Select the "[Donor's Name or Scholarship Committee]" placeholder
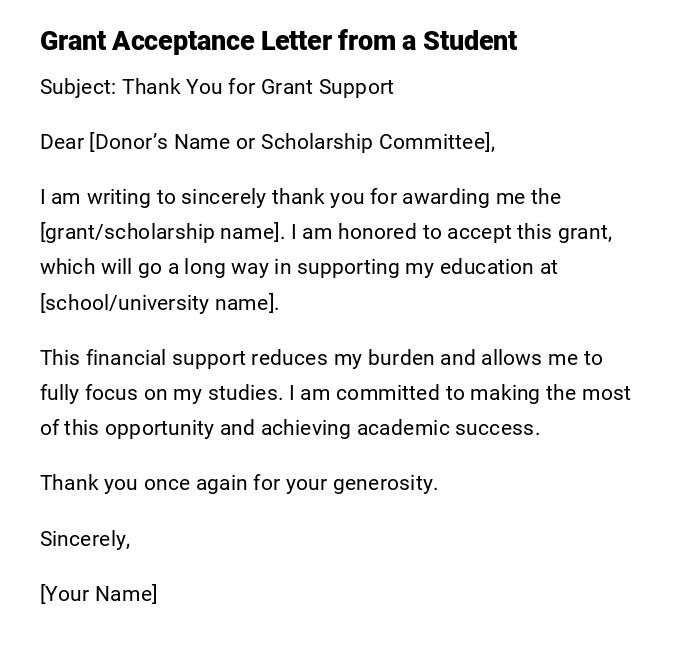The width and height of the screenshot is (700, 656). [x=291, y=142]
